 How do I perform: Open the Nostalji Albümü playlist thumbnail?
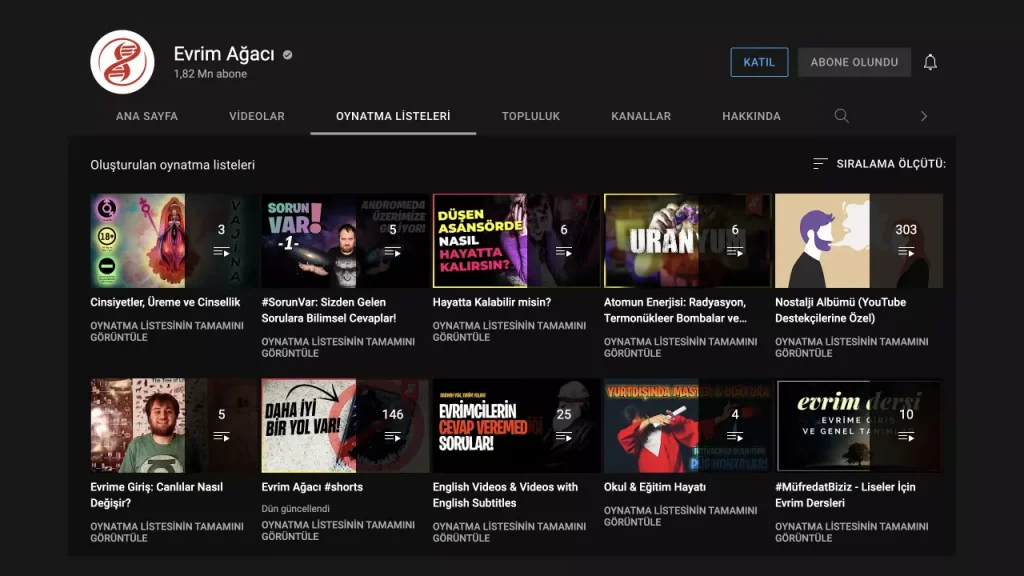[859, 240]
